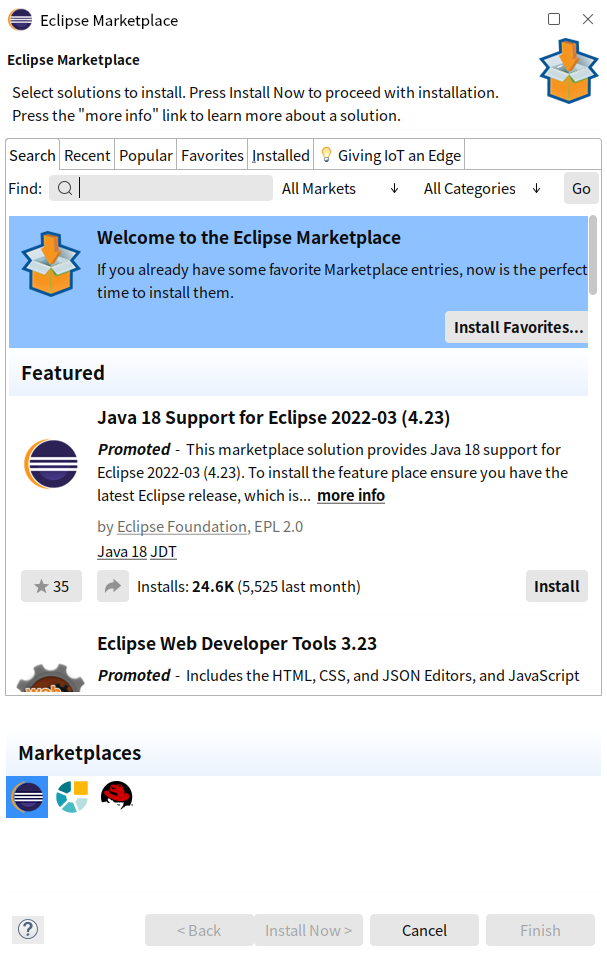This screenshot has width=607, height=964.
Task: Click the help question mark icon
Action: tap(28, 929)
